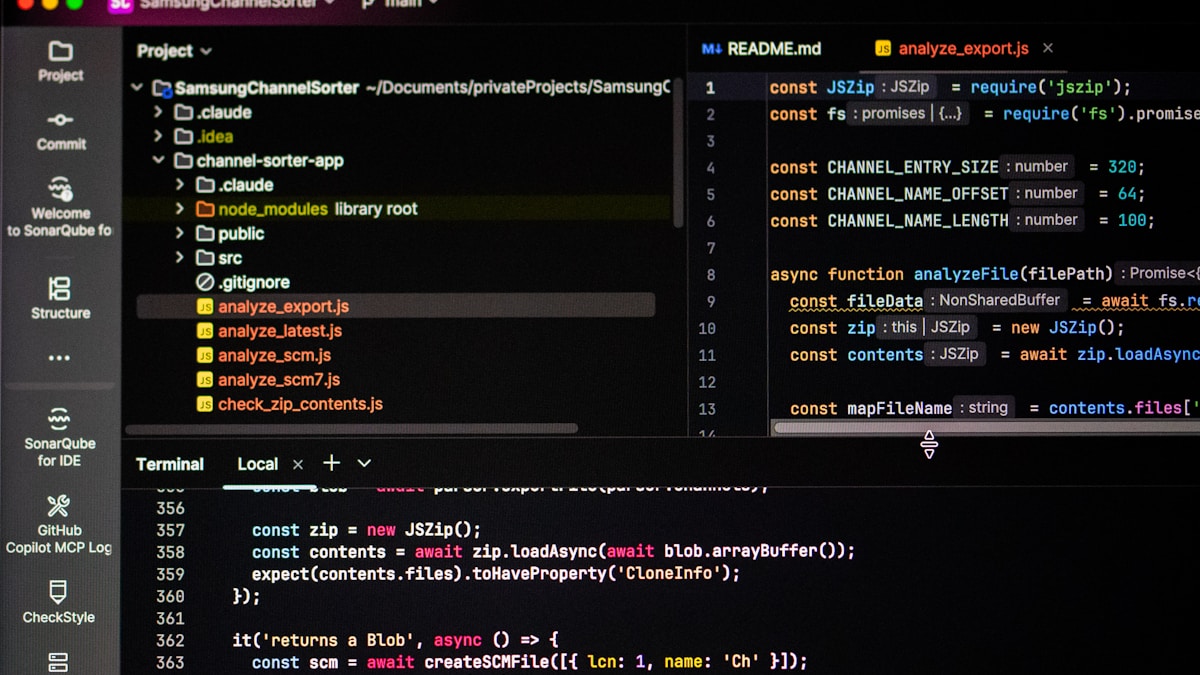Click the SamsungChannelSorter project folder icon
The height and width of the screenshot is (675, 1200).
click(162, 88)
